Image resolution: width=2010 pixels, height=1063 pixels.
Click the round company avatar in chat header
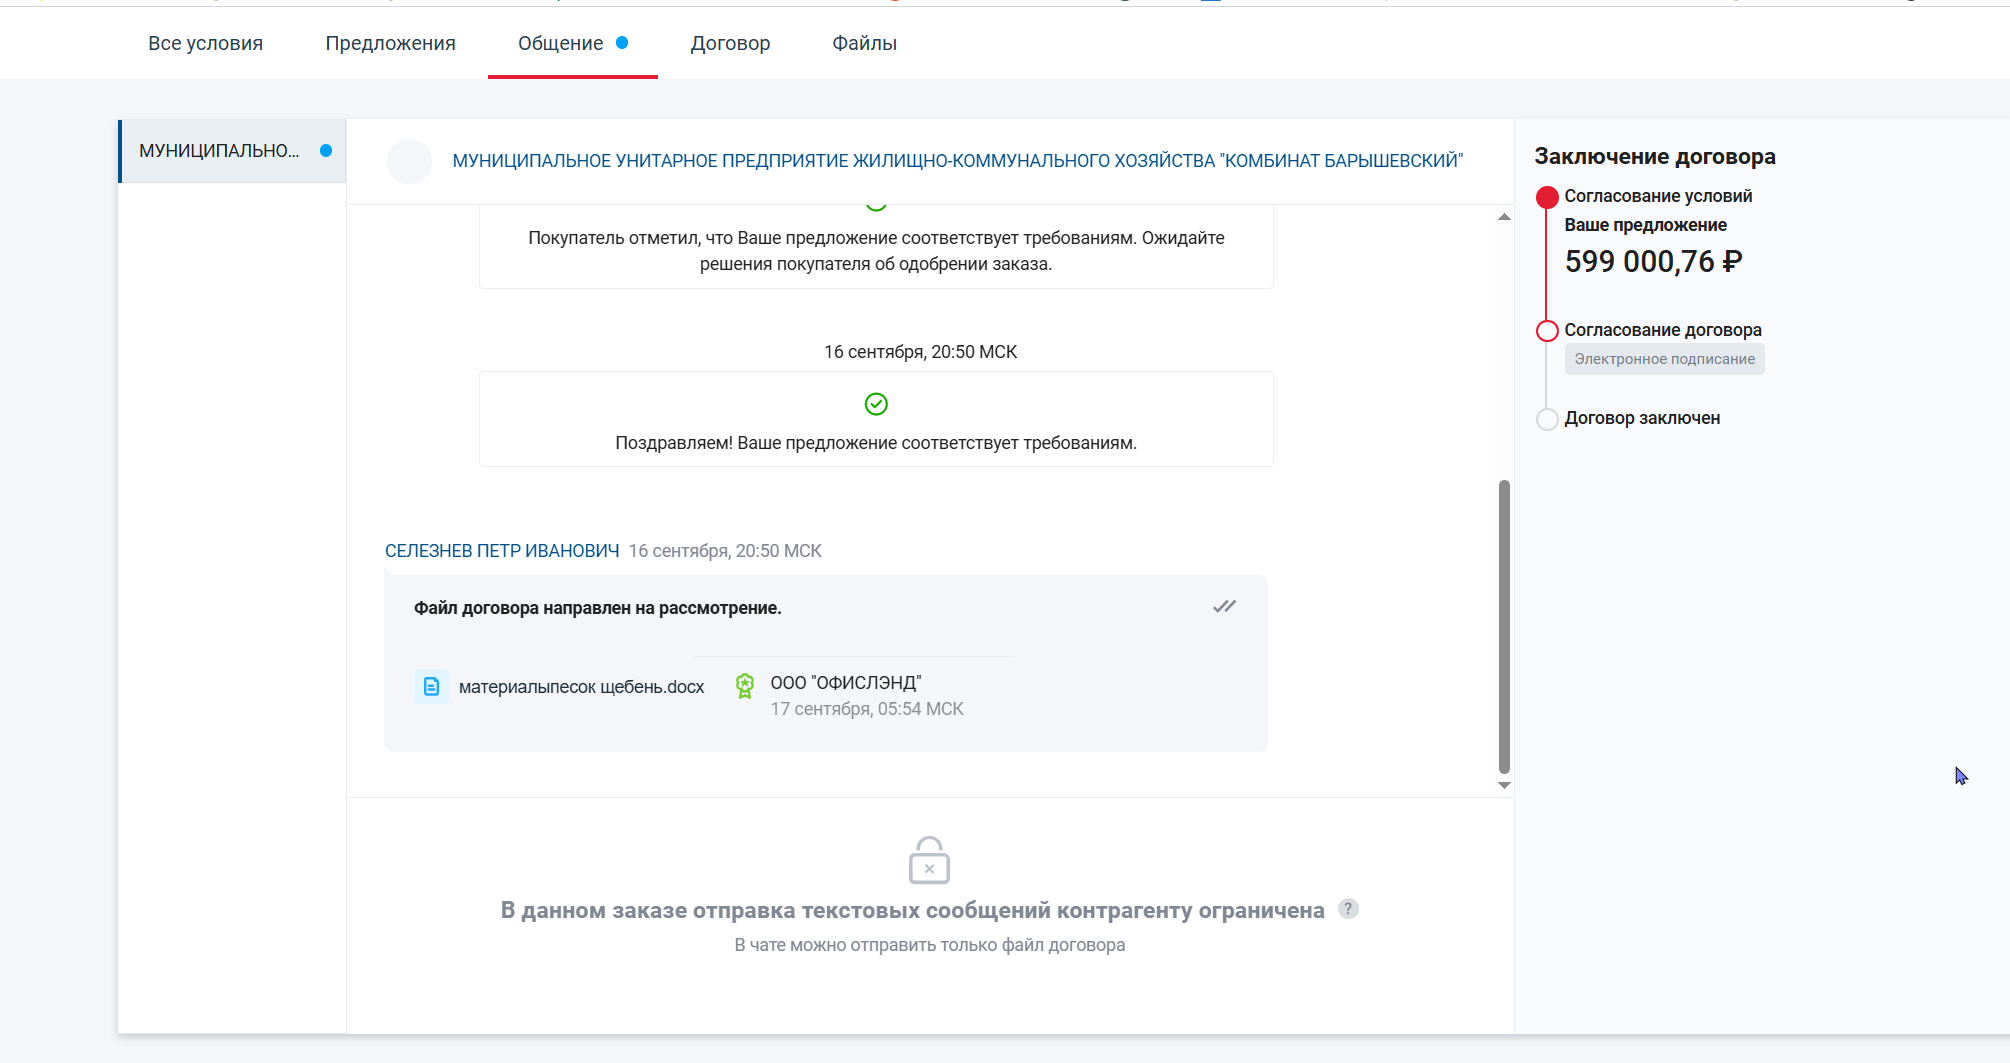point(409,161)
